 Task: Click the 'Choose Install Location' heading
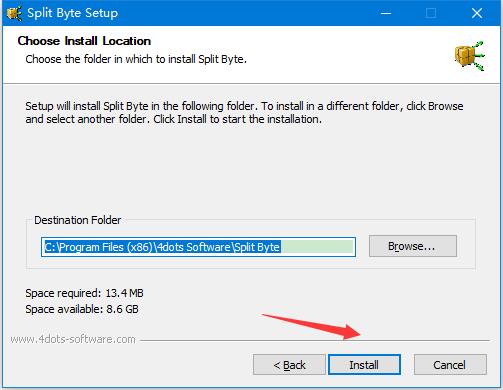click(84, 41)
